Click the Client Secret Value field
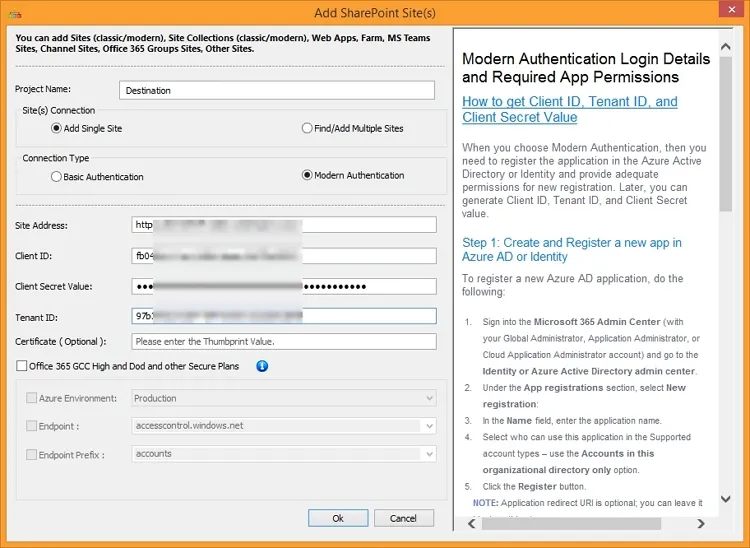This screenshot has height=548, width=750. [284, 286]
